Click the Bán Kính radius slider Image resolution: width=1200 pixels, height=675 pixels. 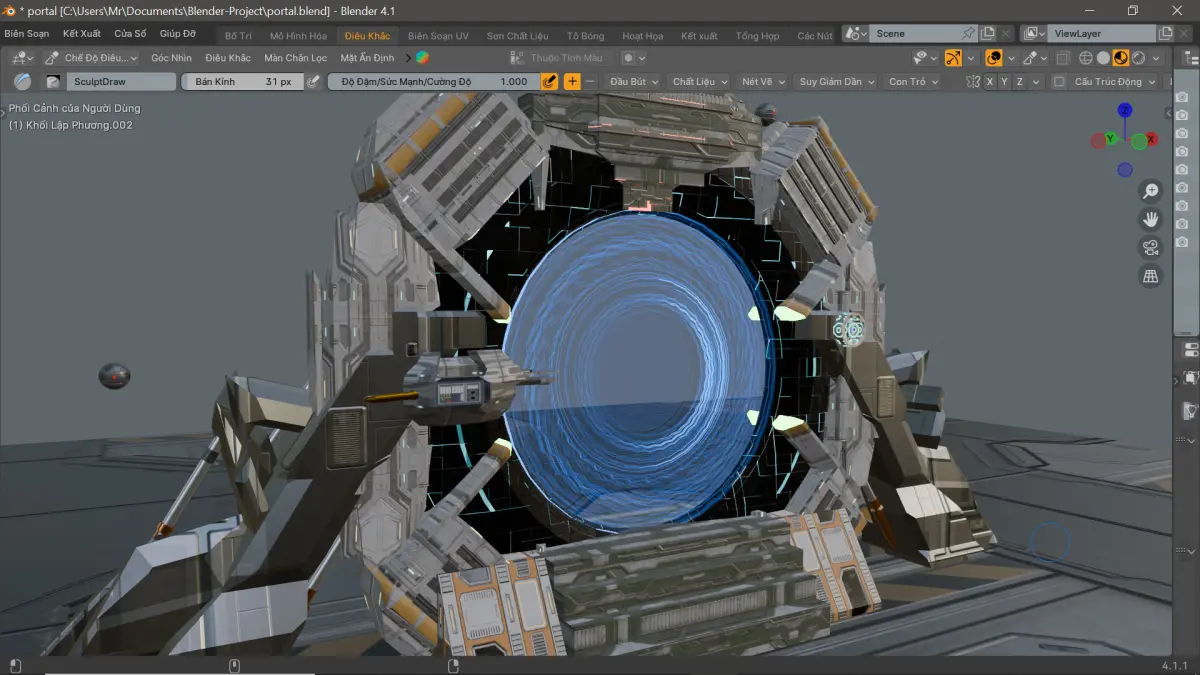coord(242,82)
